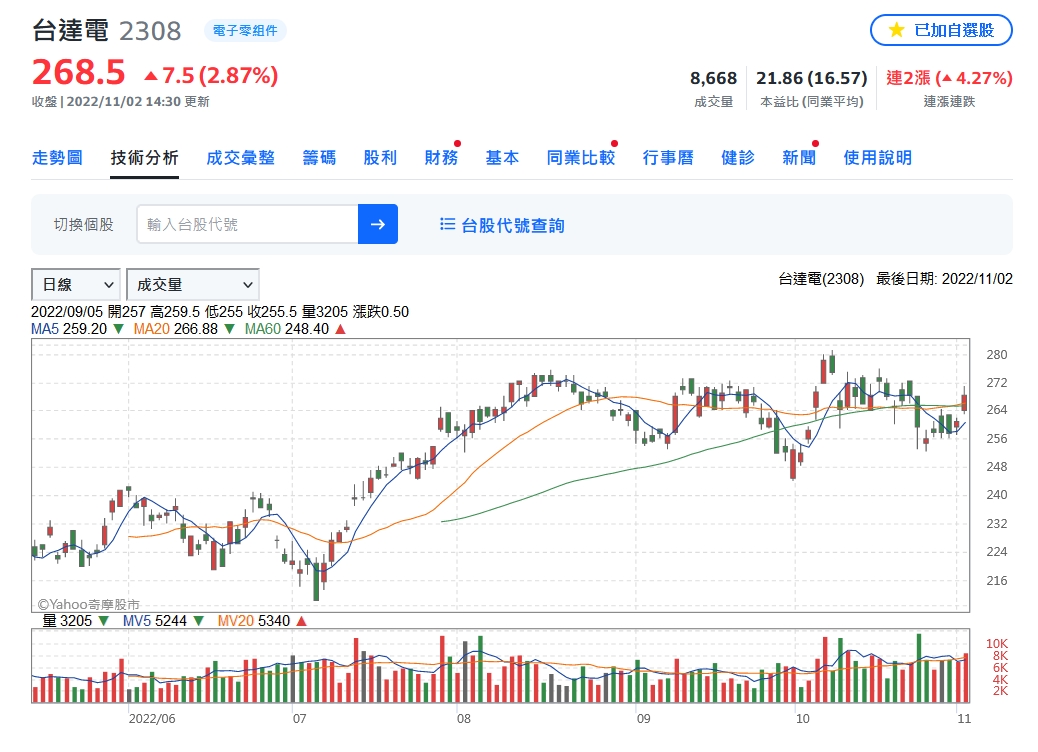Focus the 輸入台股代號 stock code input
The height and width of the screenshot is (752, 1038).
248,224
